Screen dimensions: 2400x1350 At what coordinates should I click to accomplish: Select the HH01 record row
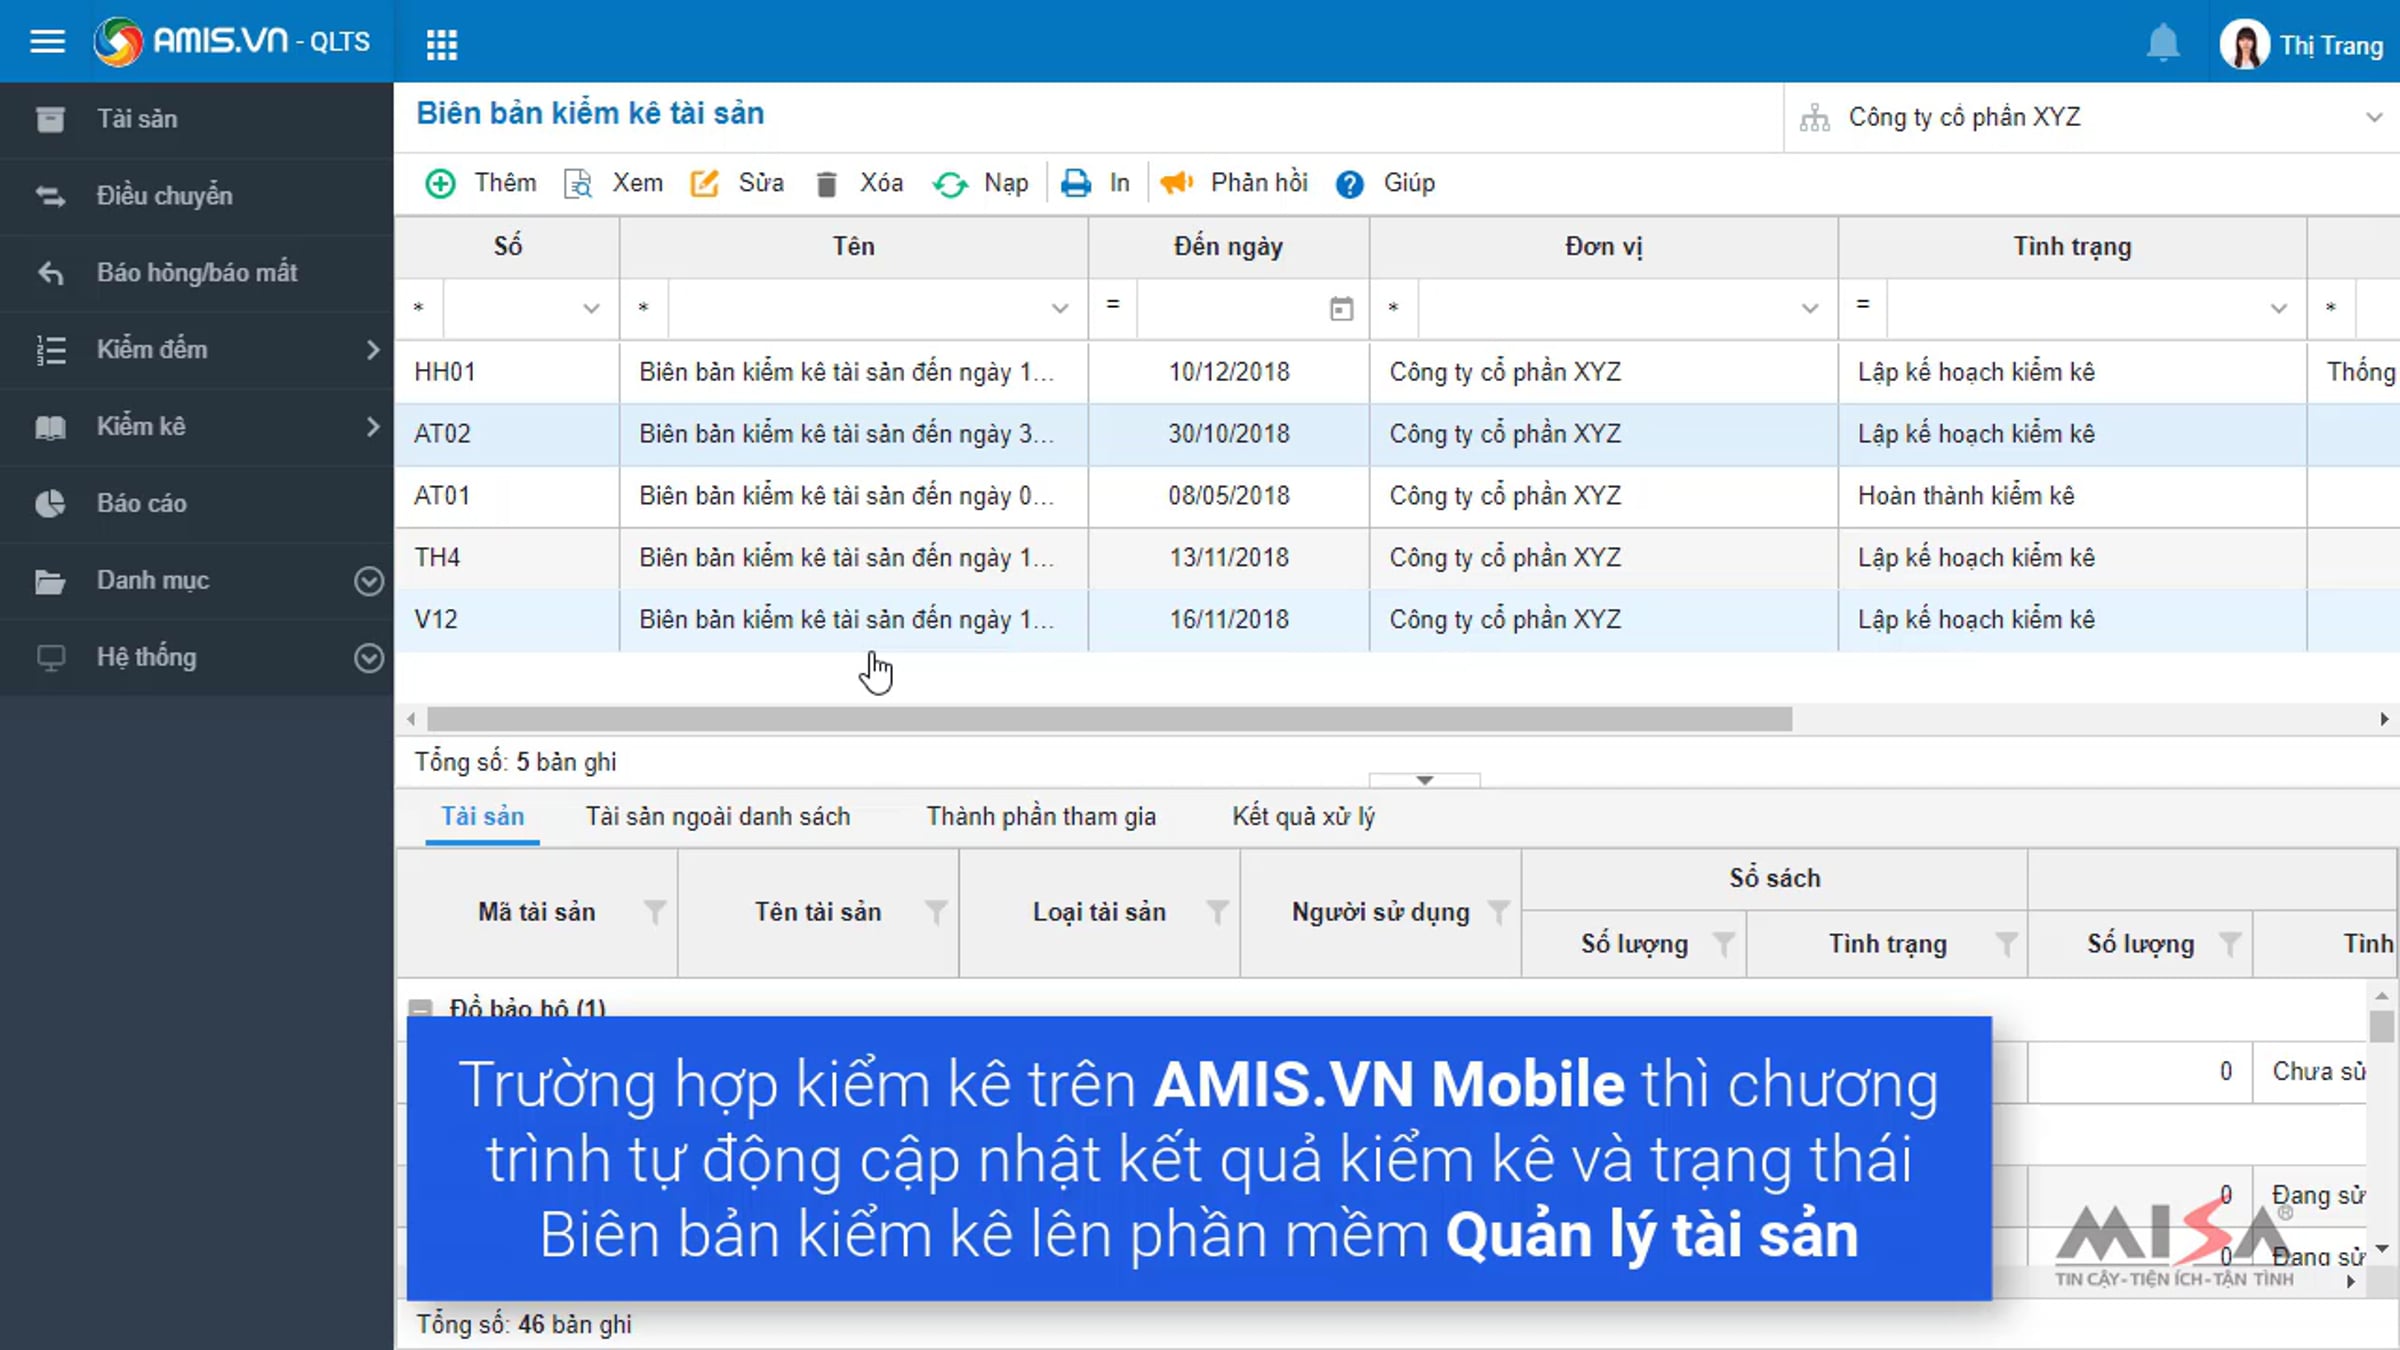(x=1397, y=372)
